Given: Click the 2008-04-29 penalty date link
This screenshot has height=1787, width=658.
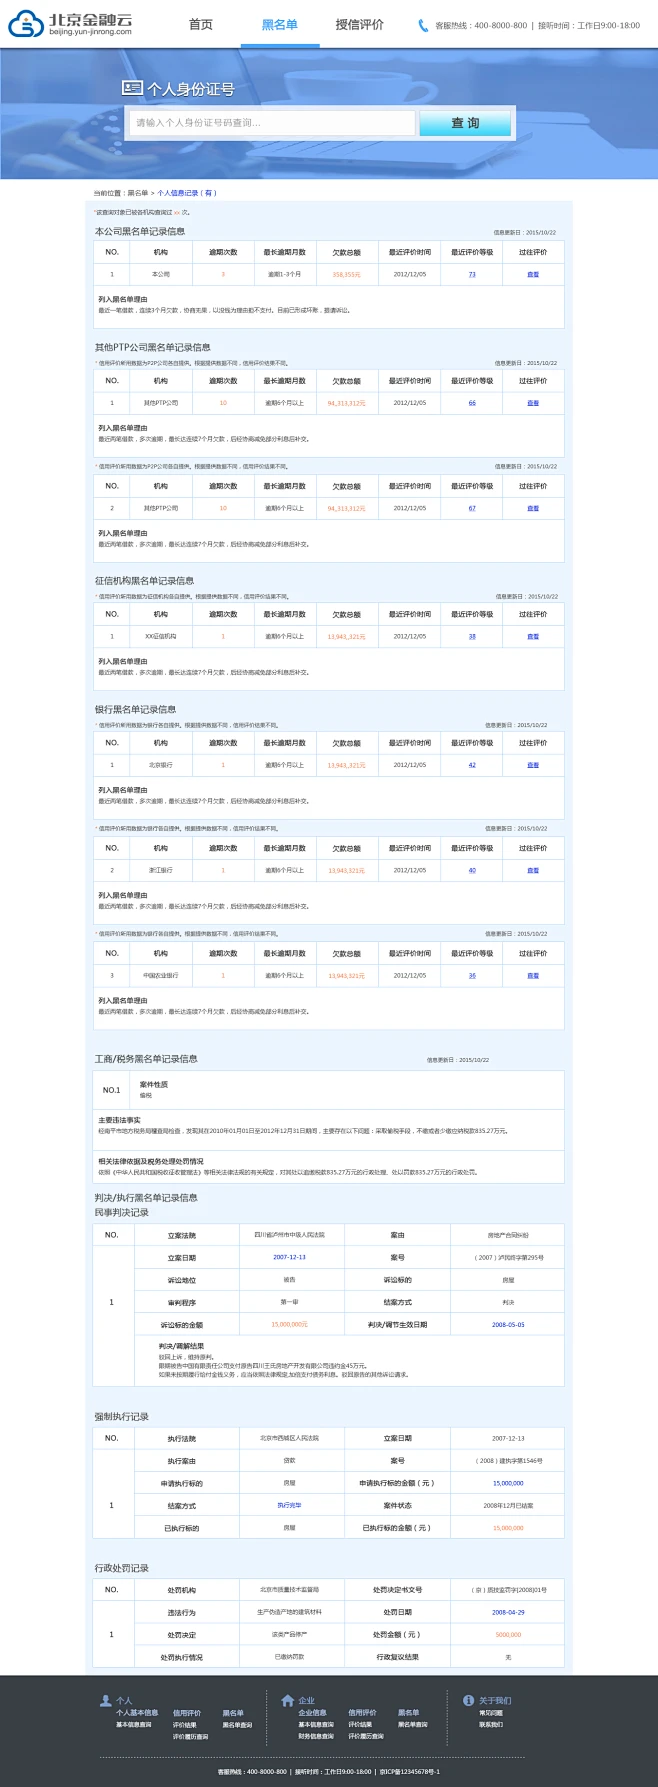Looking at the screenshot, I should pyautogui.click(x=507, y=1612).
